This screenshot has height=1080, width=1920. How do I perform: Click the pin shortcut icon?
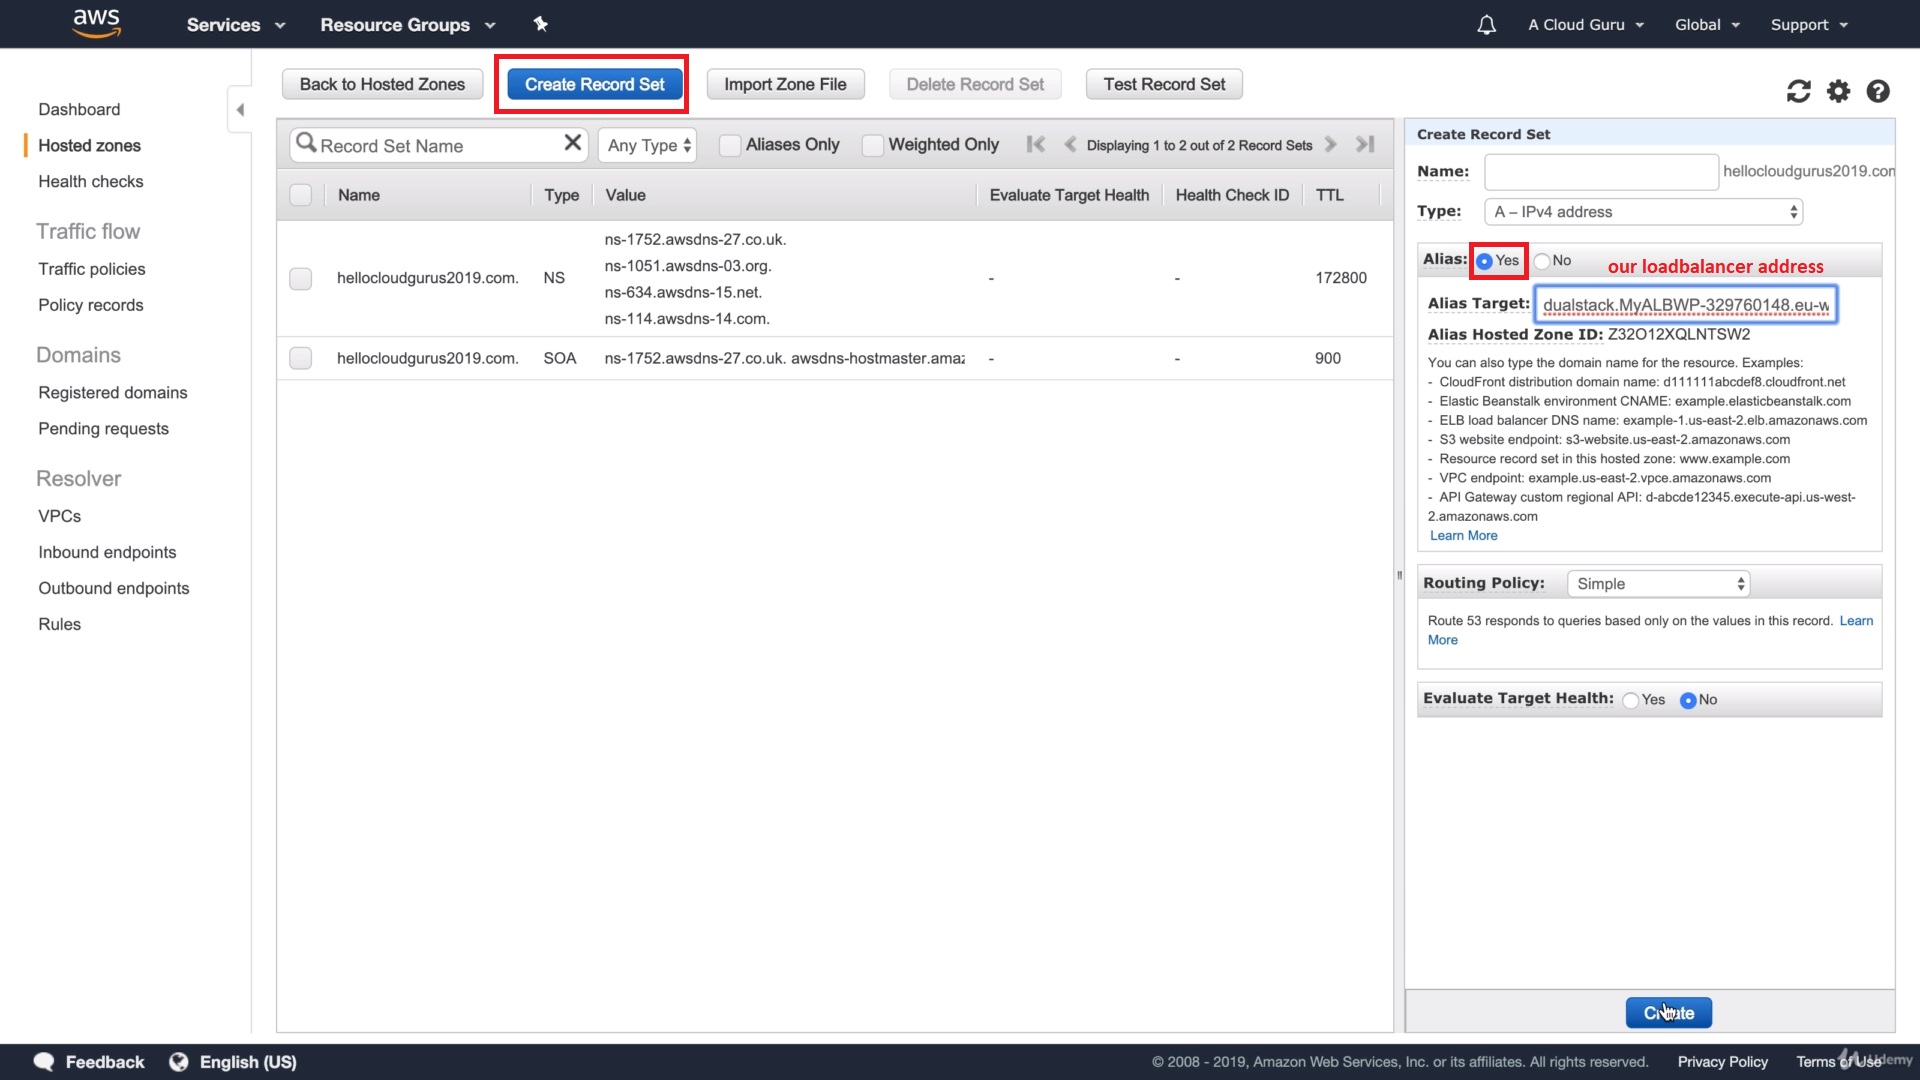(540, 24)
